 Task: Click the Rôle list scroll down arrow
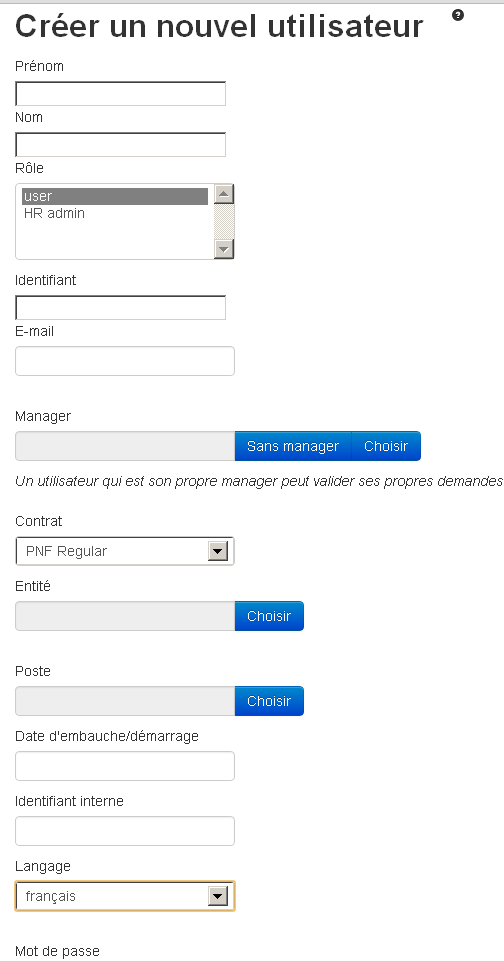point(224,249)
